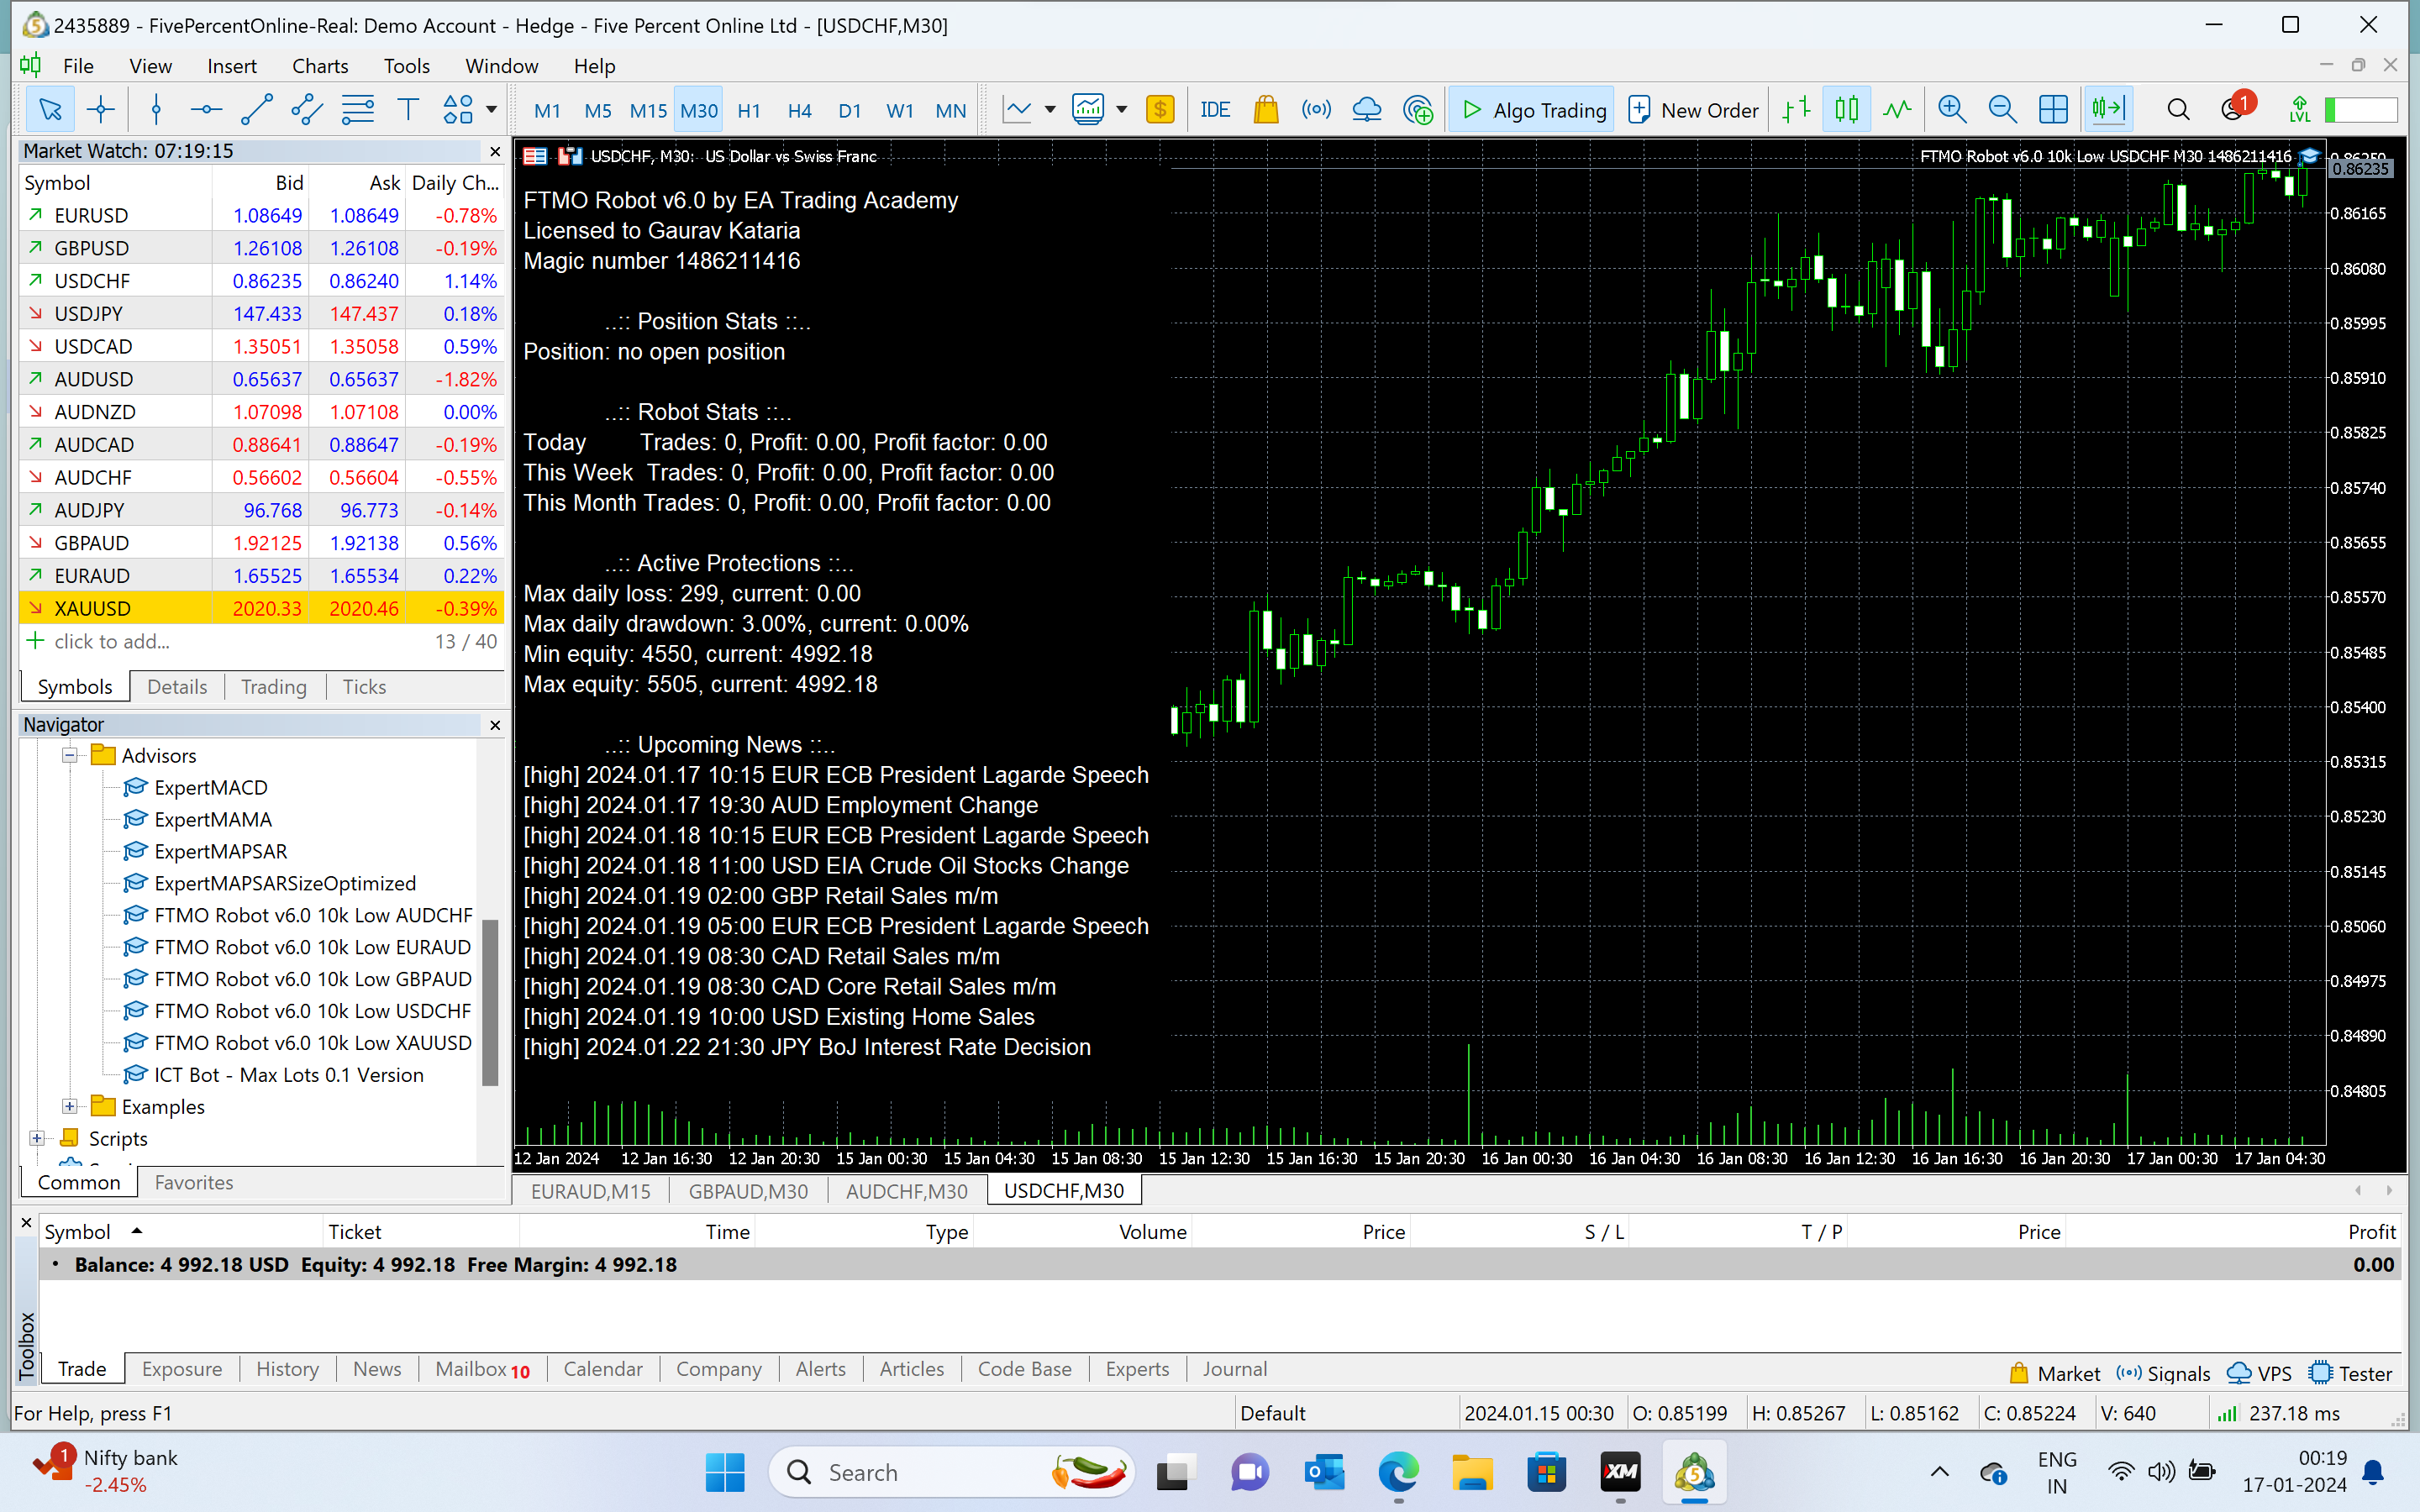Viewport: 2420px width, 1512px height.
Task: Open Signals link in Toolbox footer
Action: pos(2163,1373)
